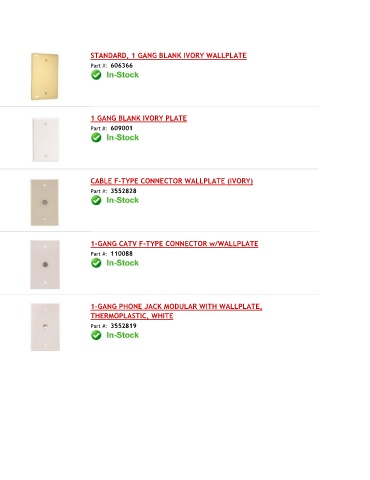
Task: Open 1-Gang CATV F-Type Connector w/Wallplate link
Action: point(174,244)
